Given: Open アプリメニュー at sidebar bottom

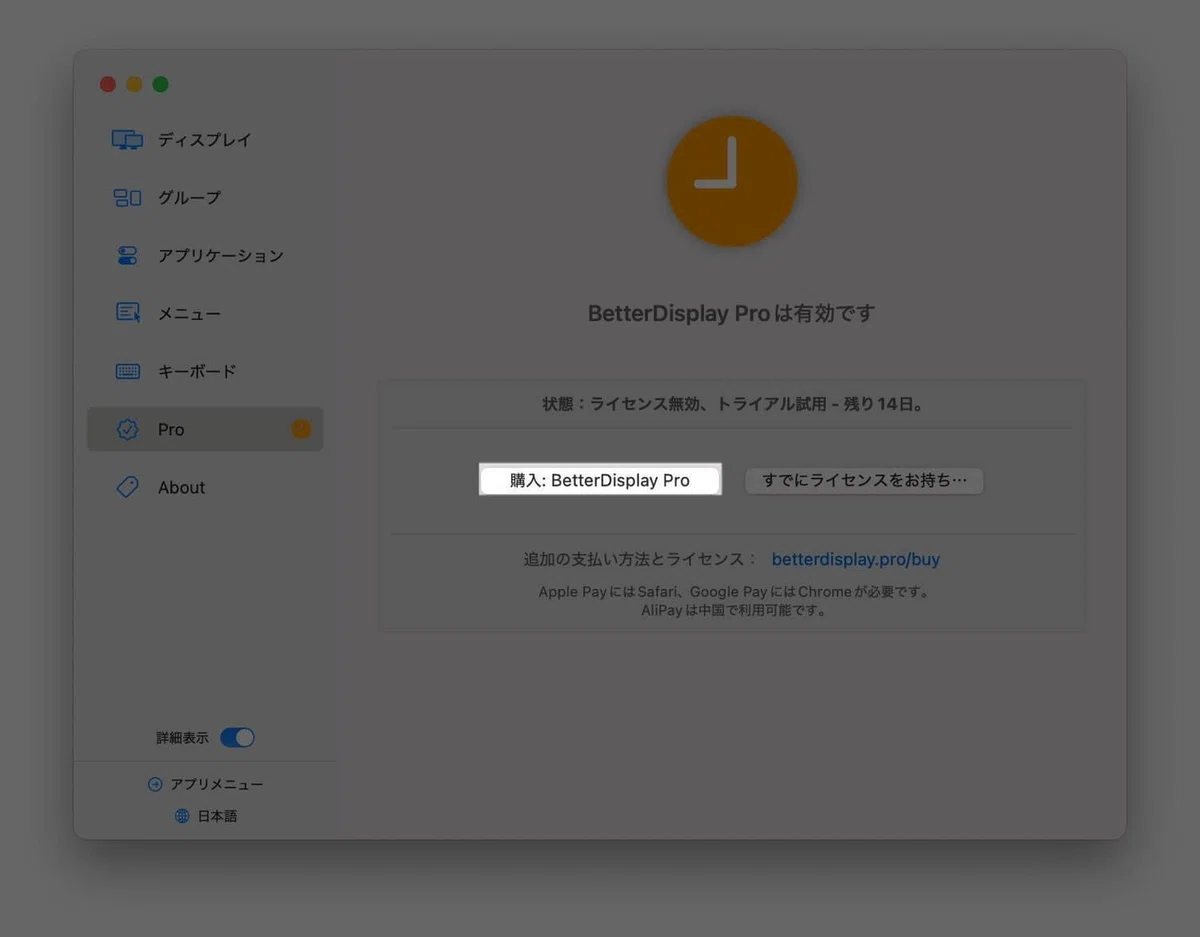Looking at the screenshot, I should [206, 785].
